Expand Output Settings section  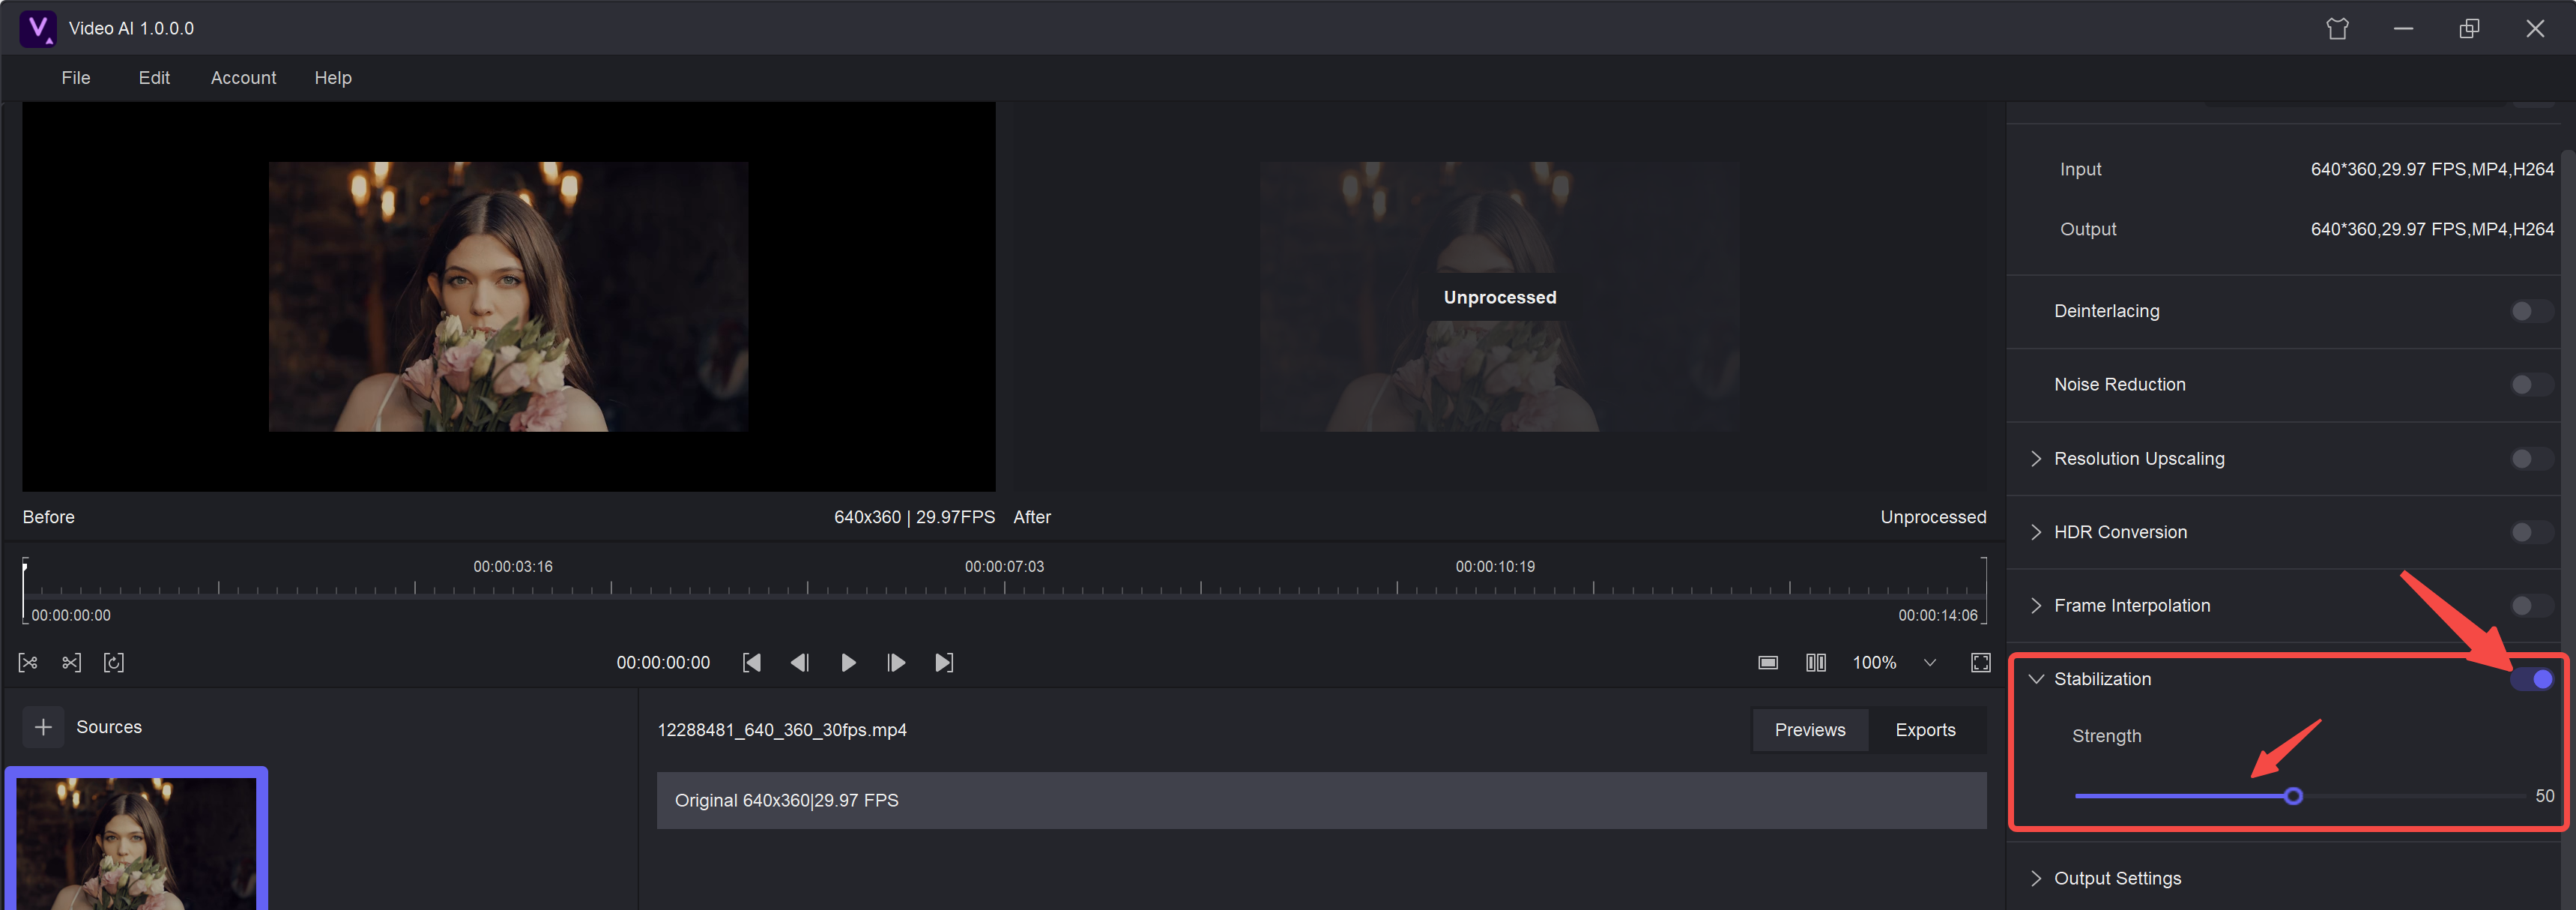(2035, 878)
